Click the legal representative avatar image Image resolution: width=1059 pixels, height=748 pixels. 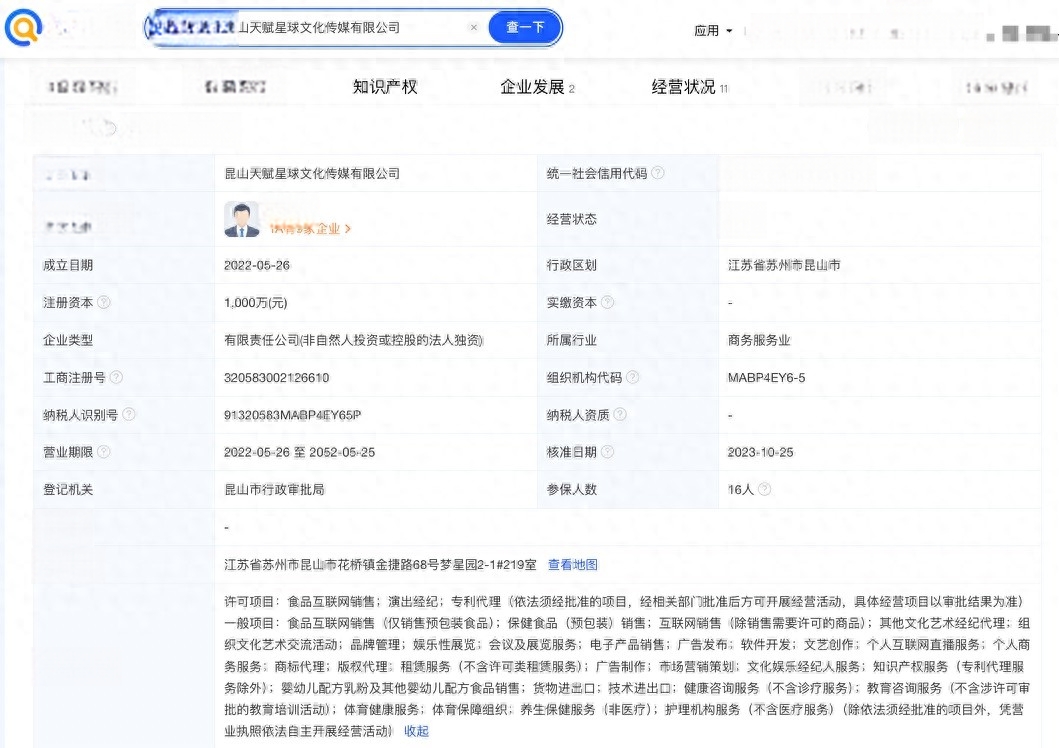pyautogui.click(x=242, y=219)
